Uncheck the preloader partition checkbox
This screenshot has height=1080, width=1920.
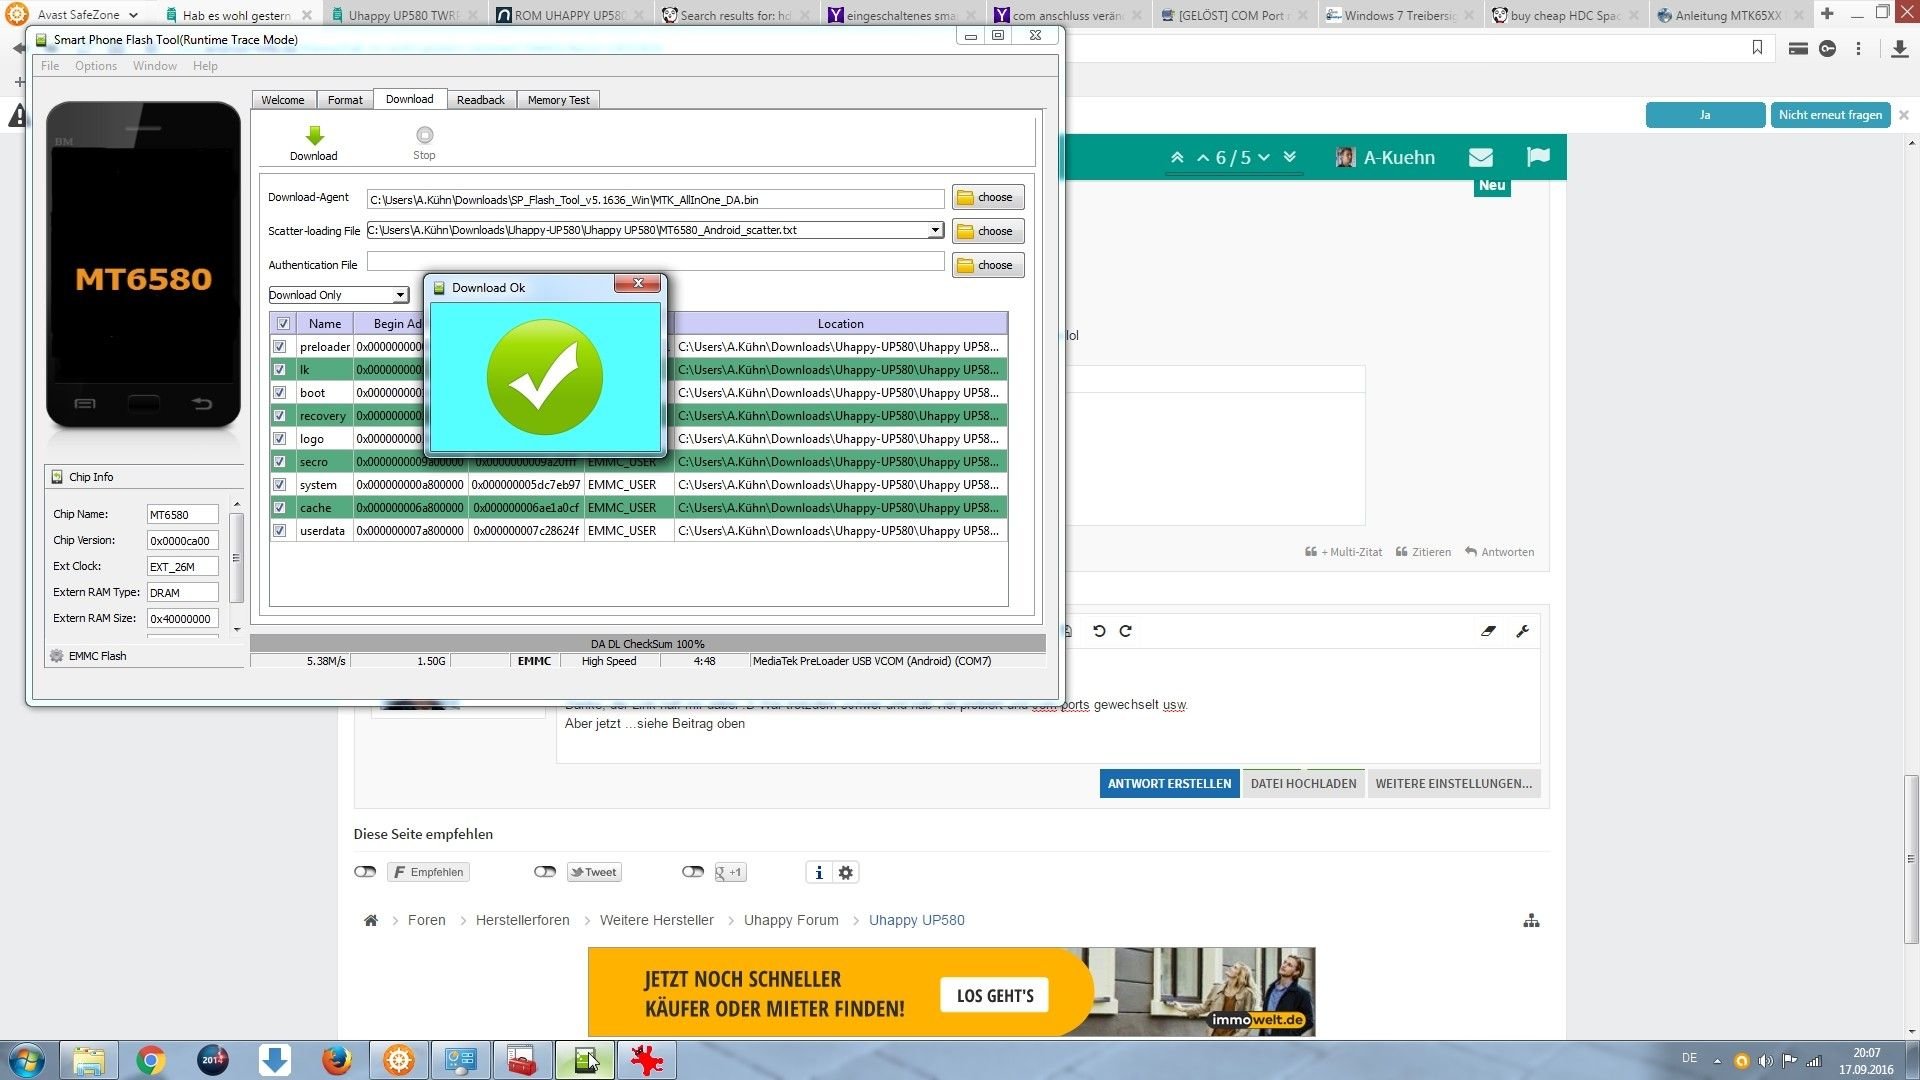[280, 347]
